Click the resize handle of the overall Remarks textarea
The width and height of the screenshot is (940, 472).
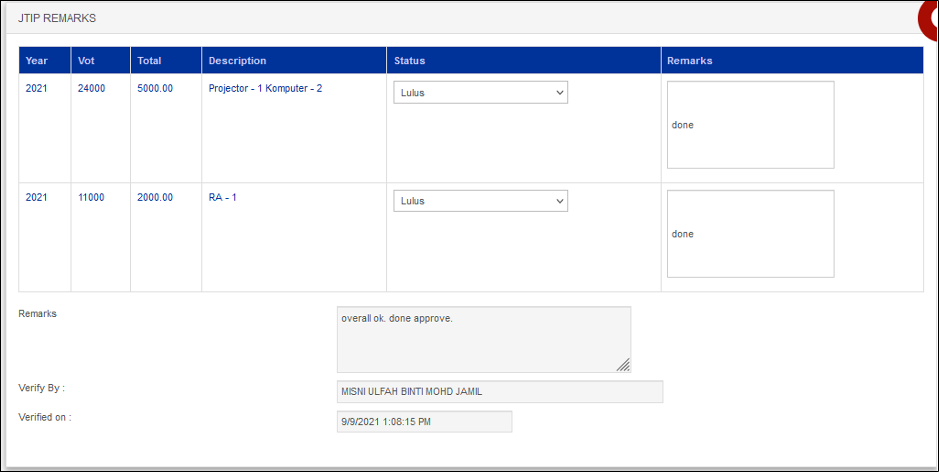tap(623, 365)
